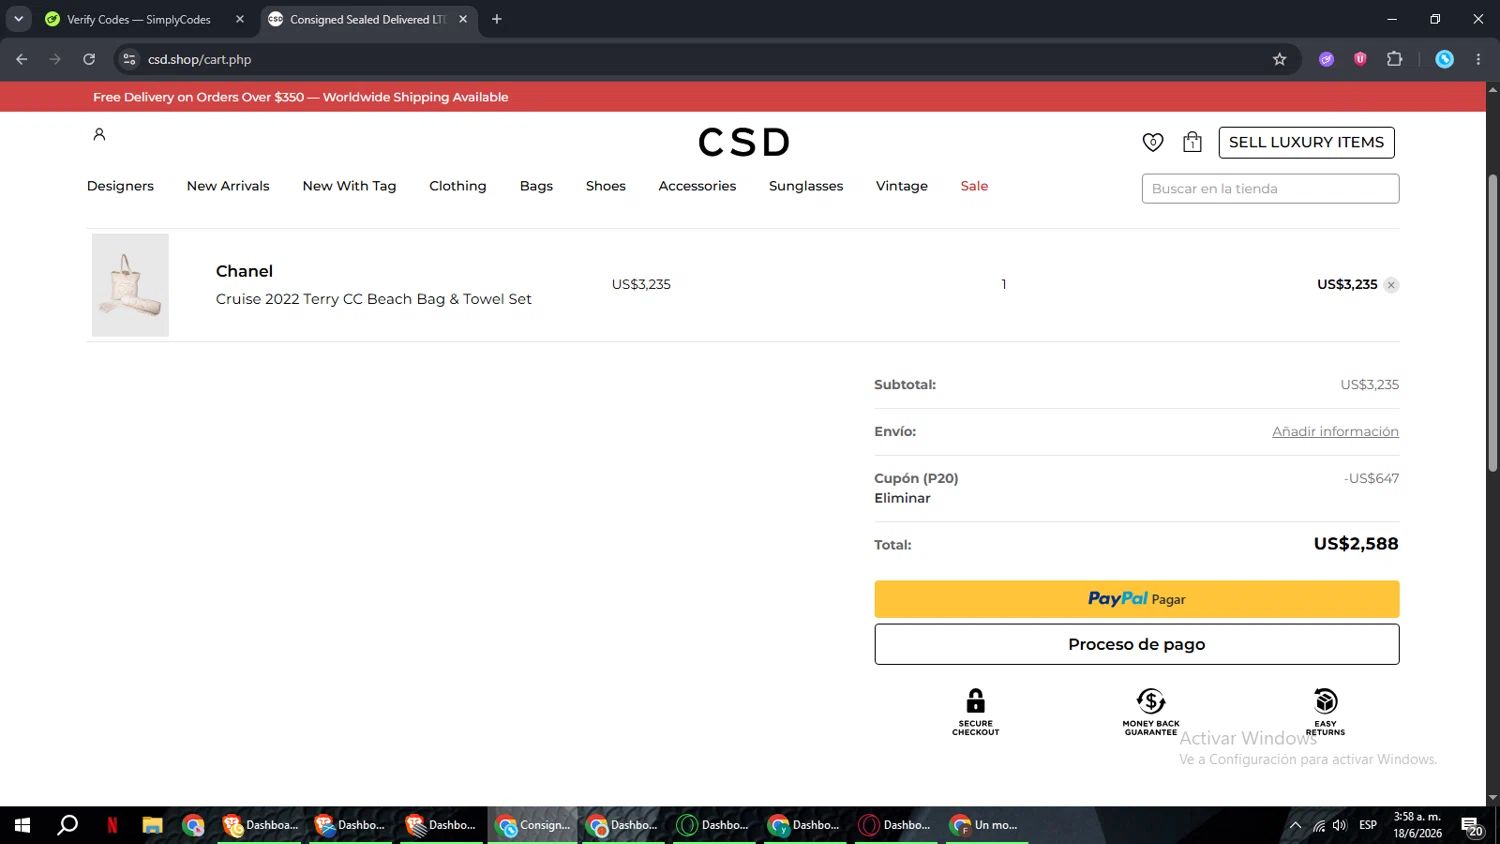
Task: Remove Chanel item with the x icon
Action: [1391, 285]
